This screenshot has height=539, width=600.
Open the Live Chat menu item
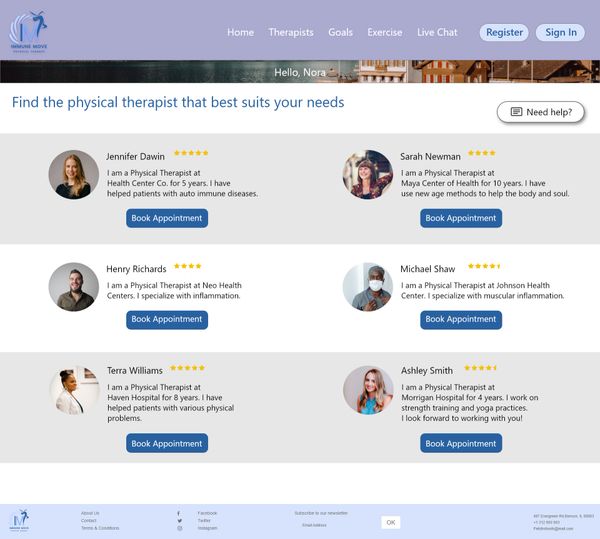point(437,32)
